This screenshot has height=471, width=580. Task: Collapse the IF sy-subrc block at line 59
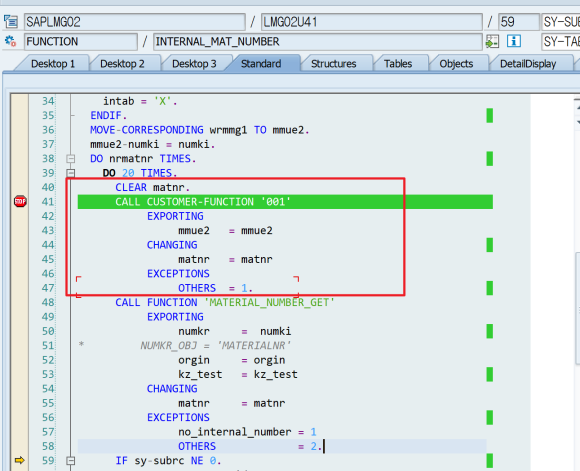coord(71,461)
